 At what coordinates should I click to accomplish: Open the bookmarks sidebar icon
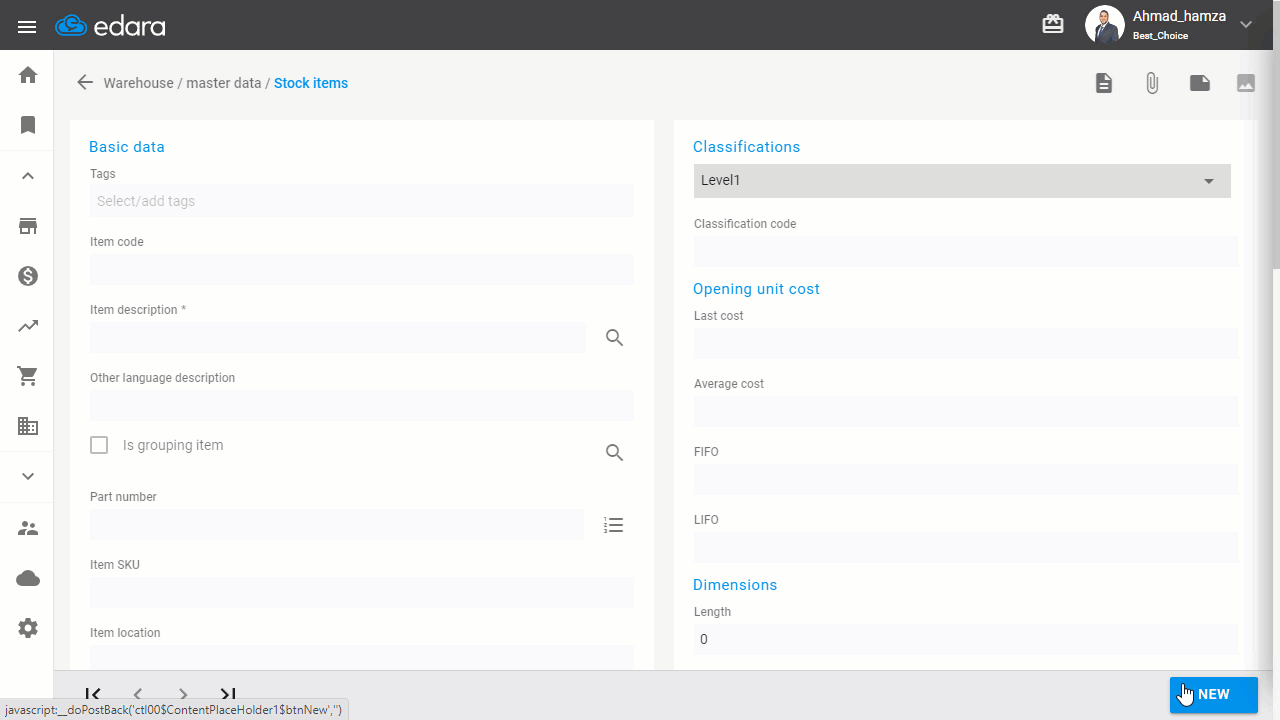[x=28, y=125]
